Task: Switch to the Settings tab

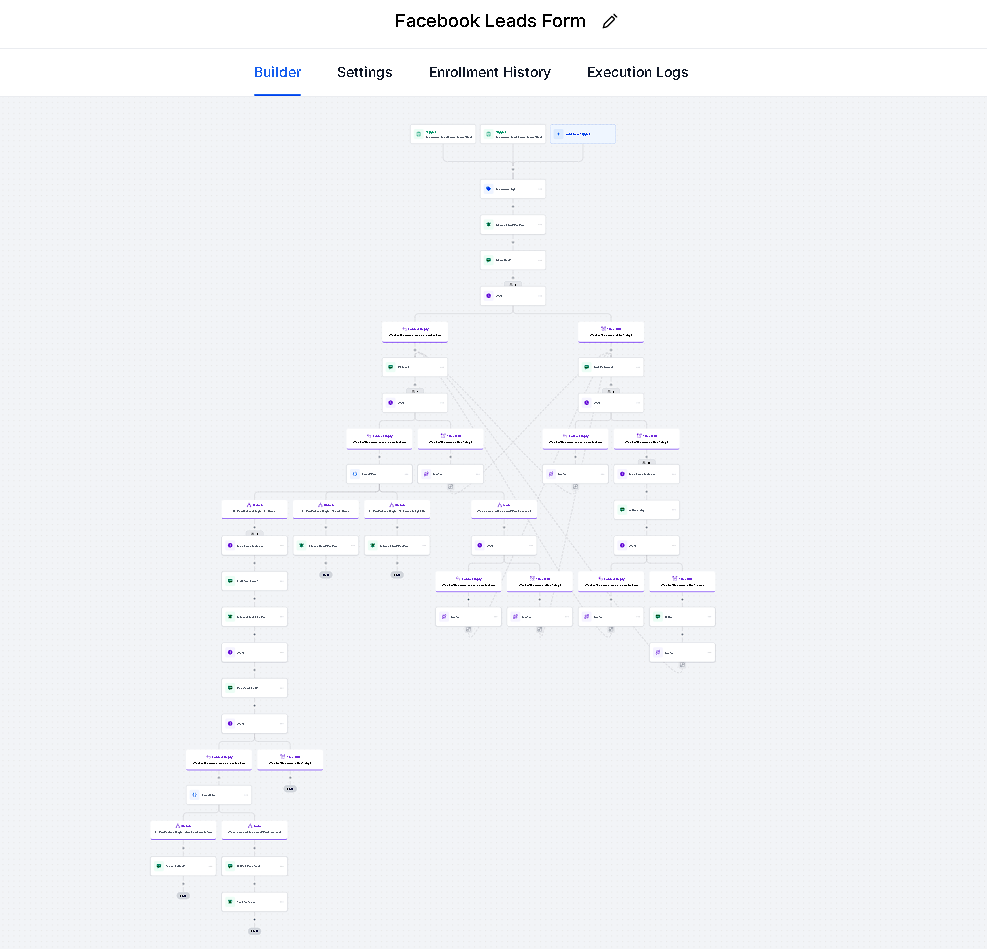Action: pyautogui.click(x=364, y=72)
